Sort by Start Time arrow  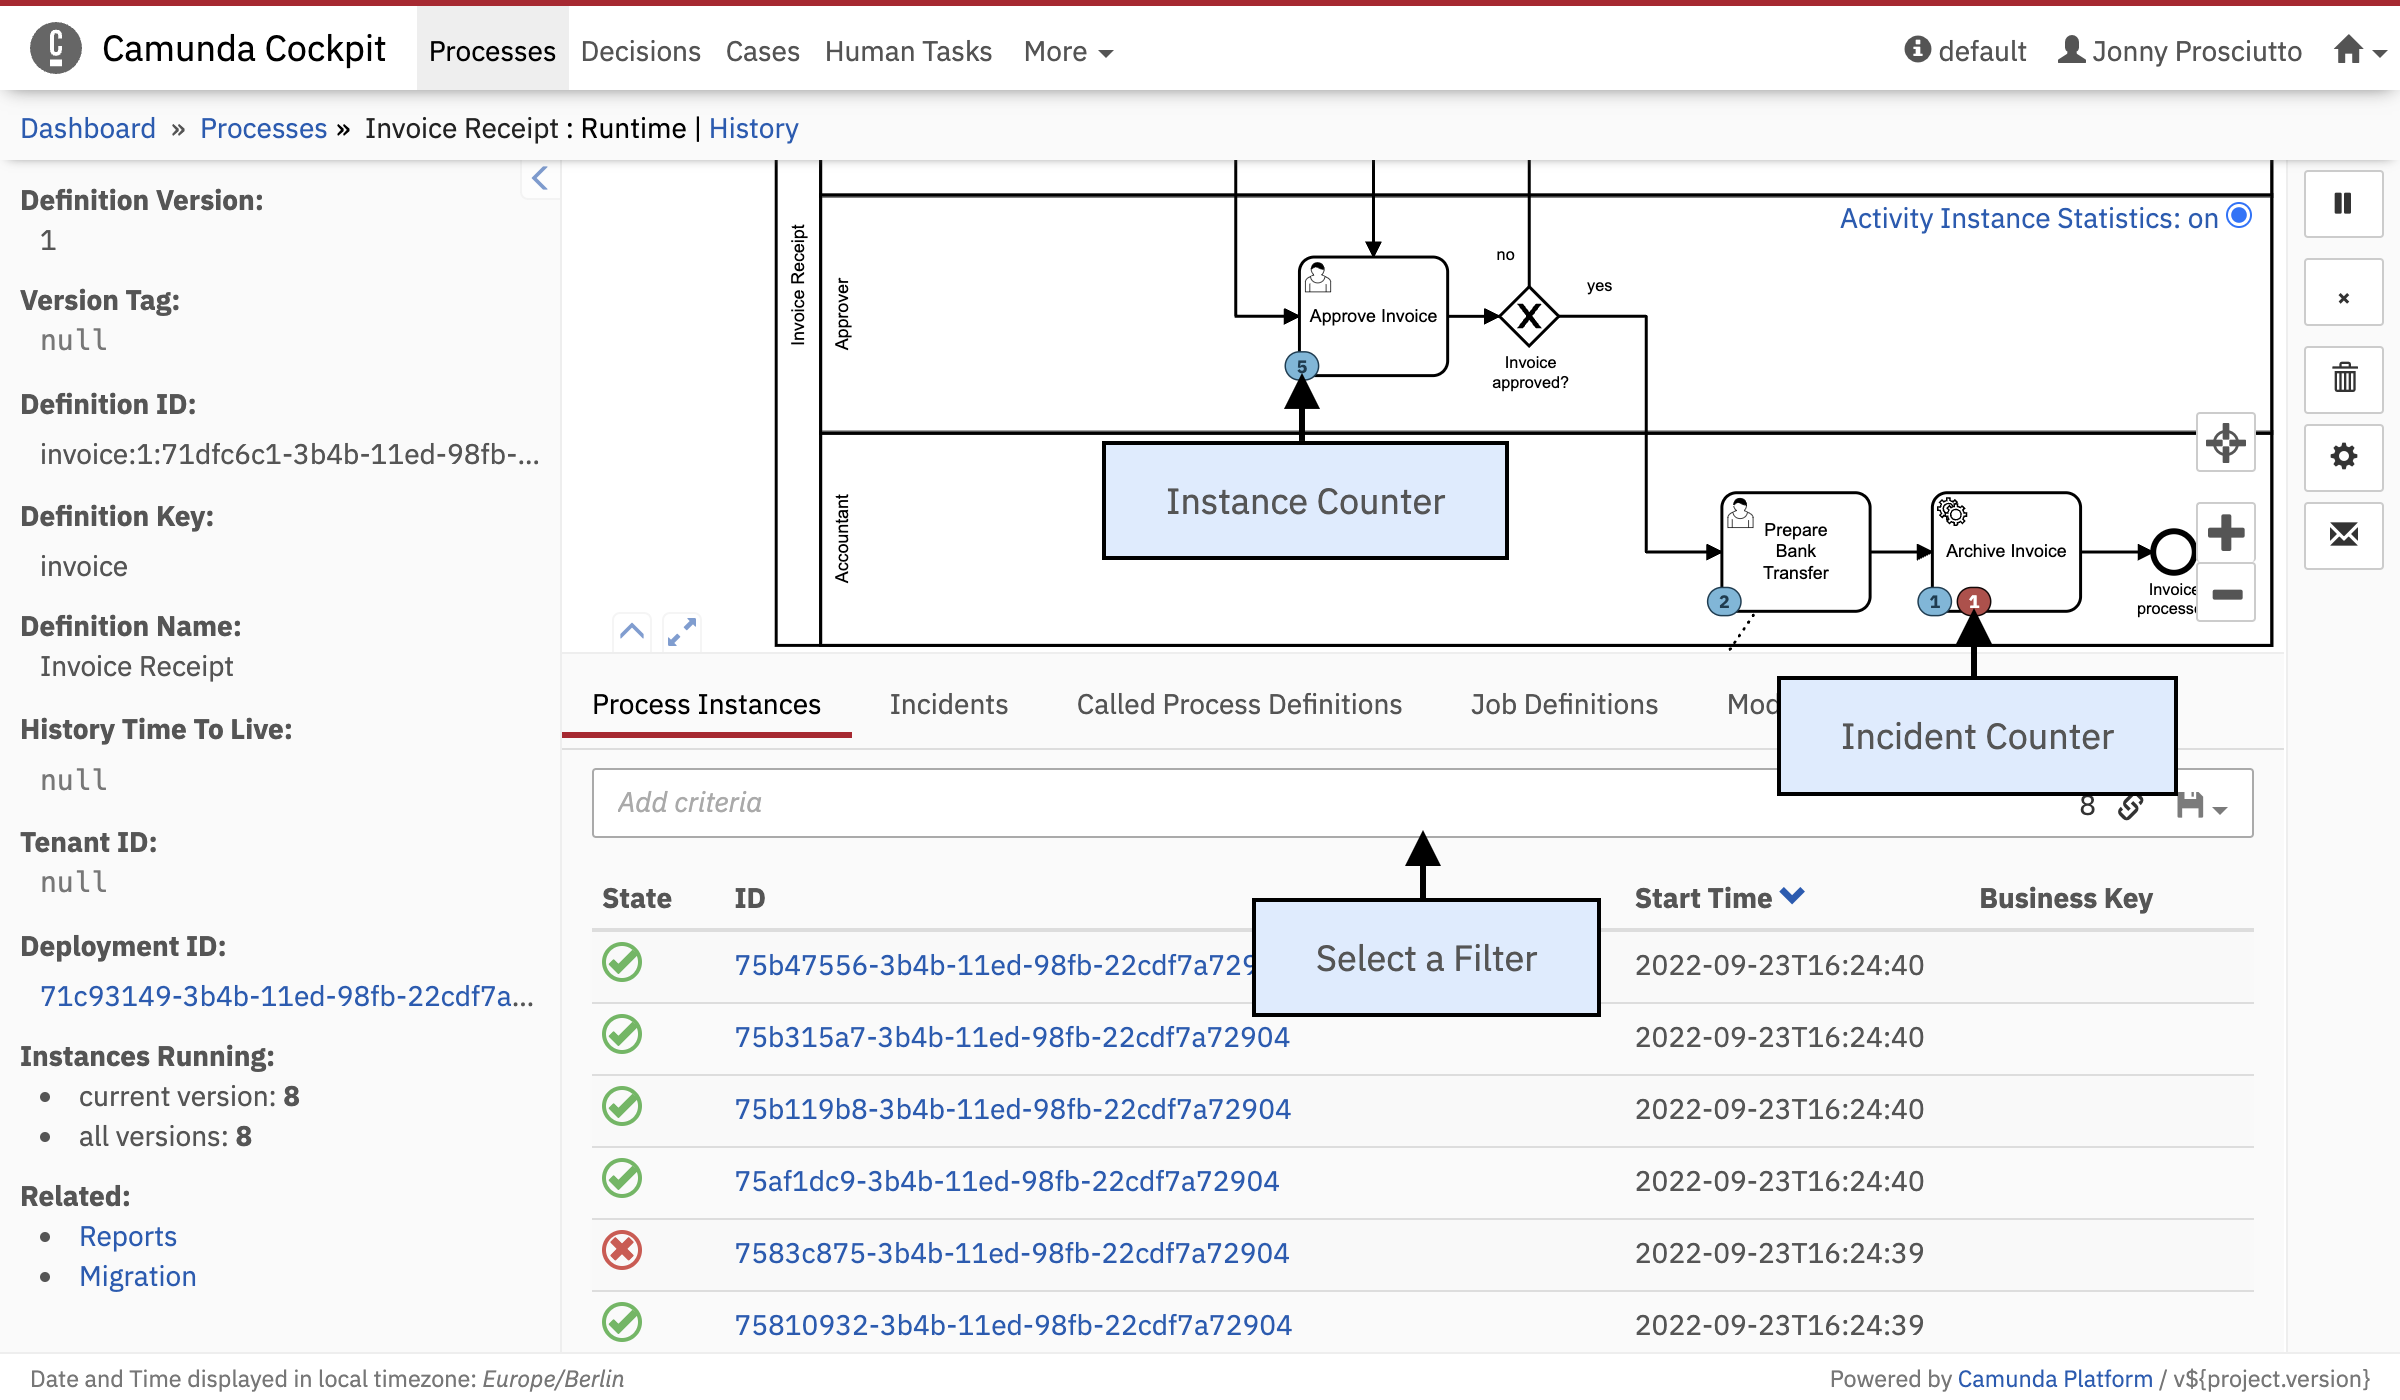1793,896
